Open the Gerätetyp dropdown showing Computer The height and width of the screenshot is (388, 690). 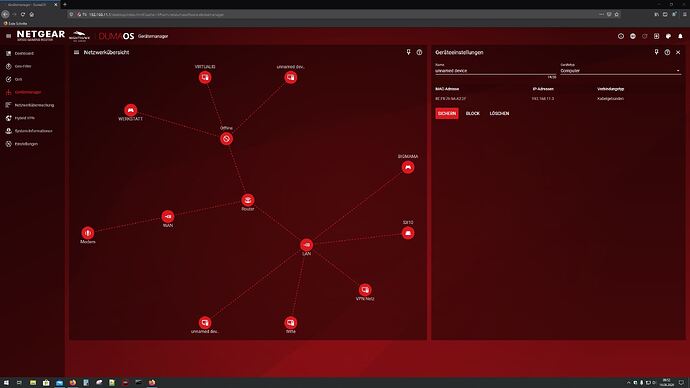[x=620, y=70]
